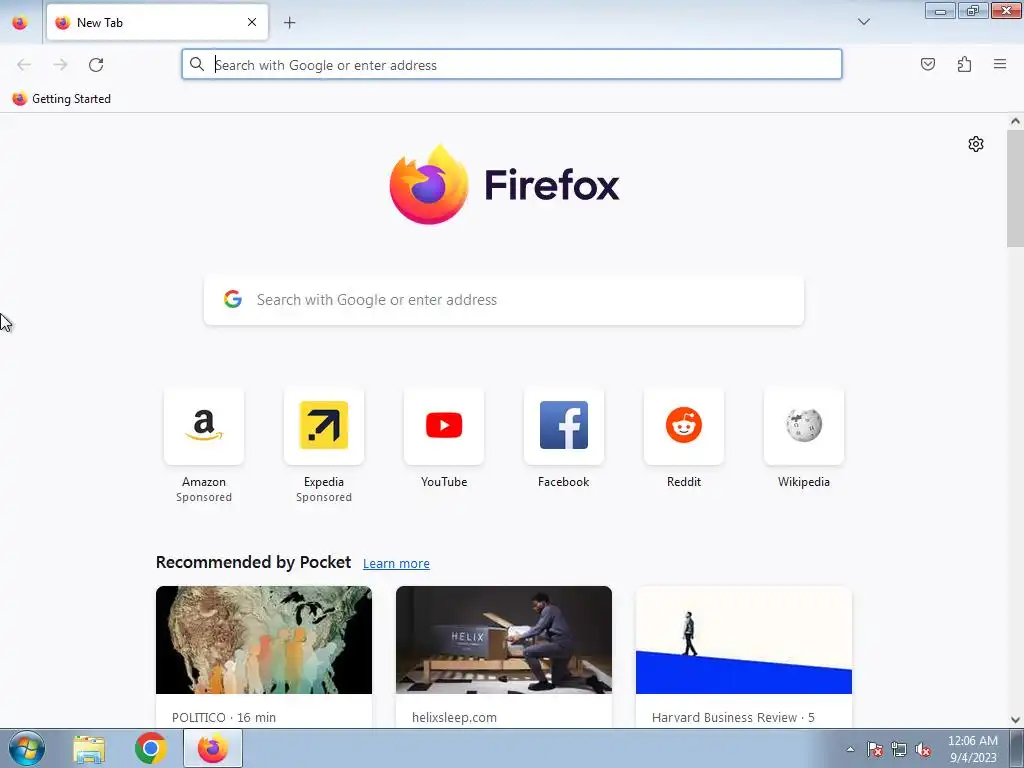
Task: Expand the list all tabs chevron
Action: click(x=863, y=22)
